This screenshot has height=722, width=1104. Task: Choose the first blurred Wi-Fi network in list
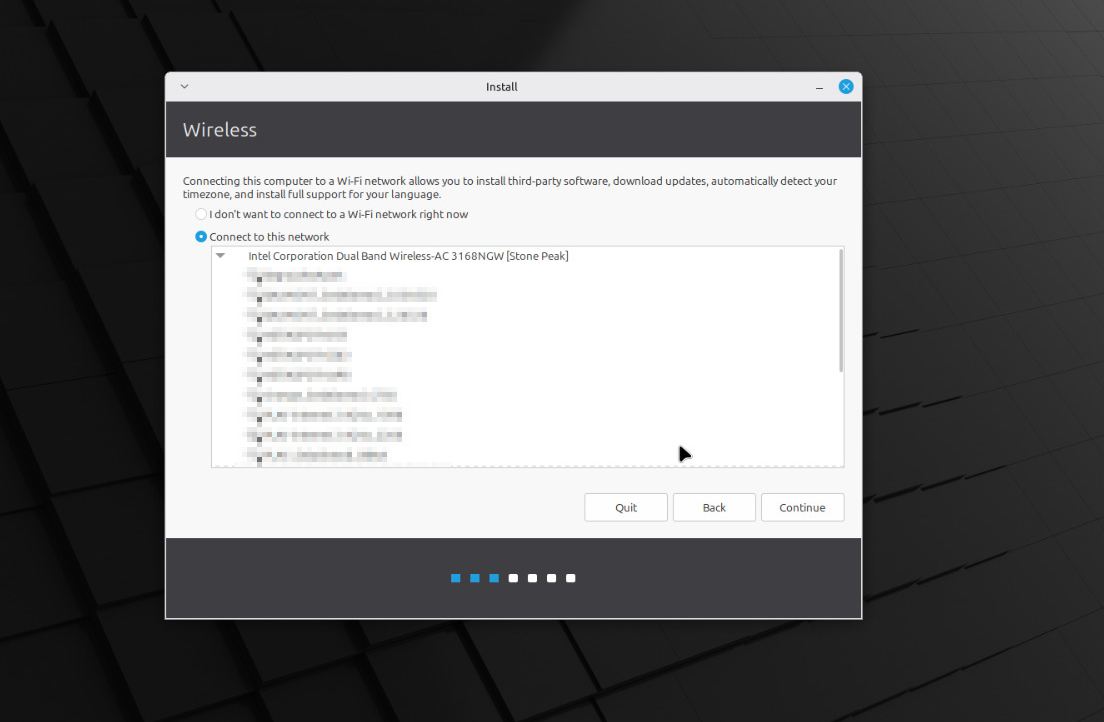(x=298, y=275)
